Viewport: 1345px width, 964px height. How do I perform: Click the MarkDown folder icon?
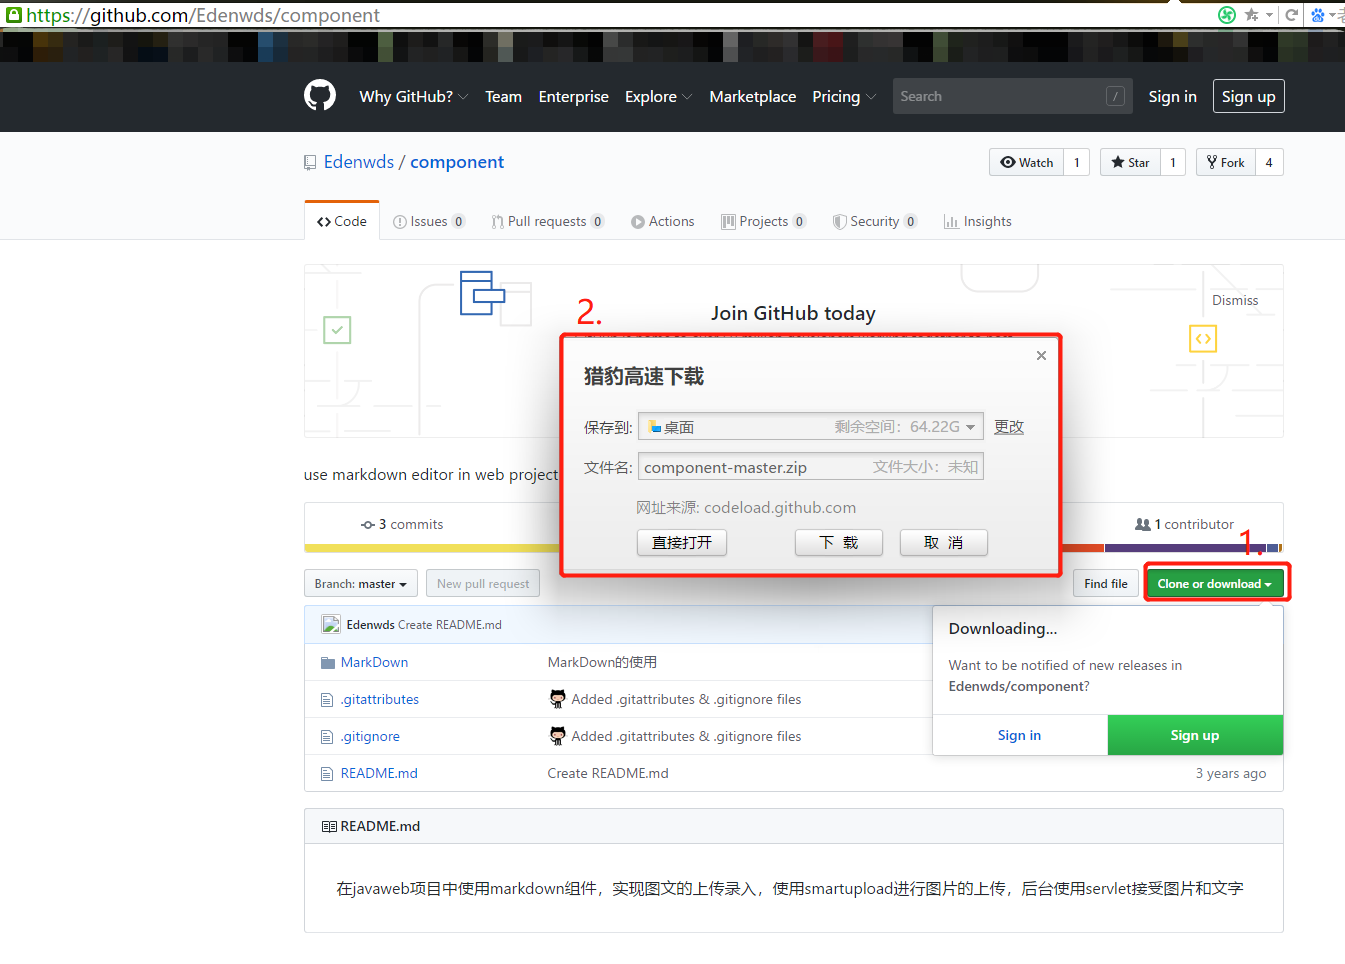[x=328, y=663]
